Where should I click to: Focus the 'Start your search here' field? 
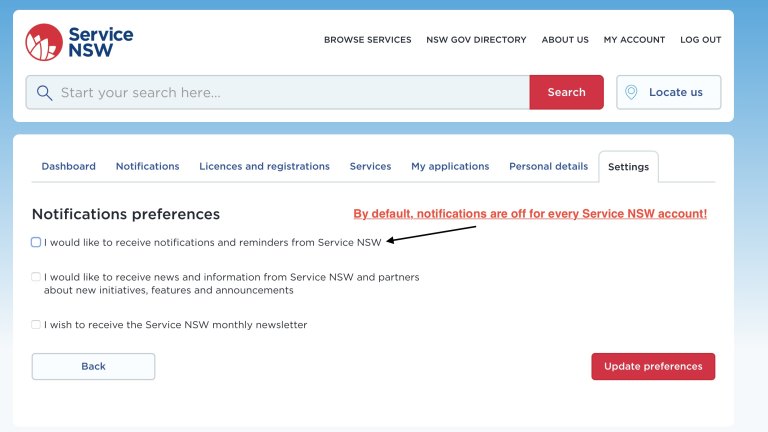click(278, 92)
